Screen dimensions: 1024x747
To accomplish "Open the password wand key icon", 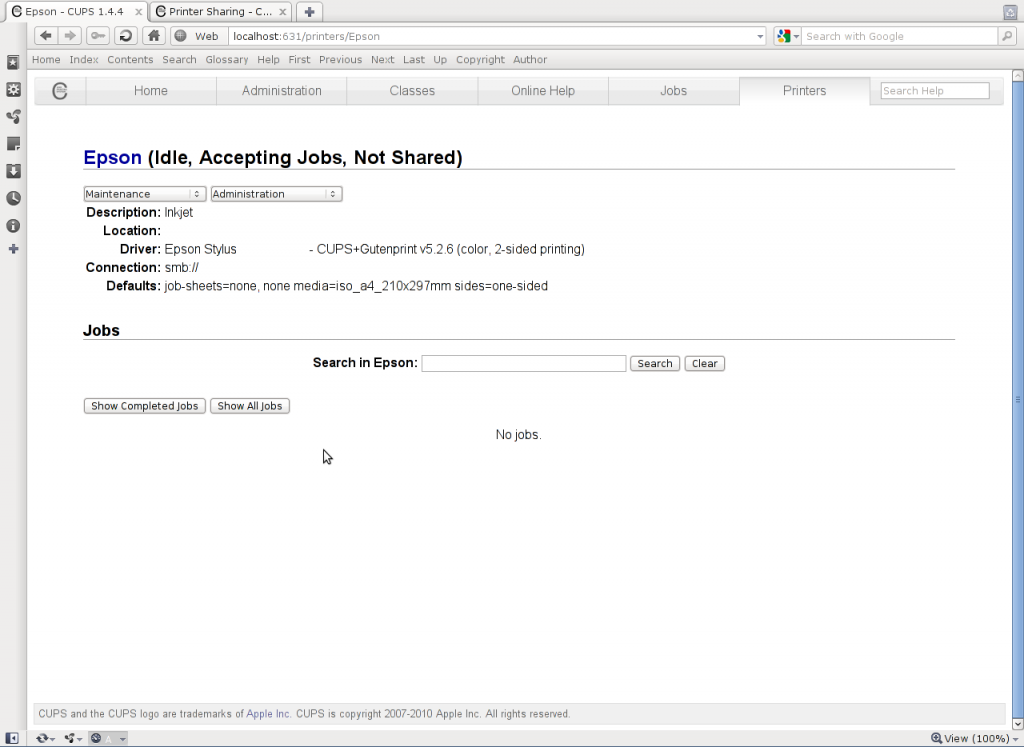I will tap(98, 36).
